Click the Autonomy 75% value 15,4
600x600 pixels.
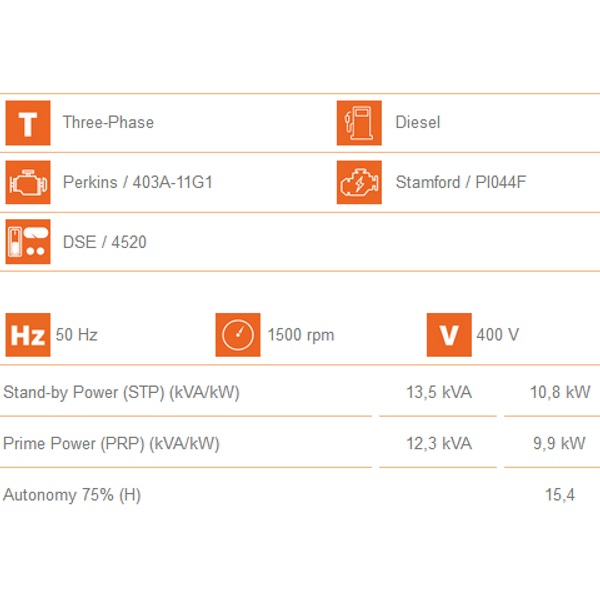point(560,495)
